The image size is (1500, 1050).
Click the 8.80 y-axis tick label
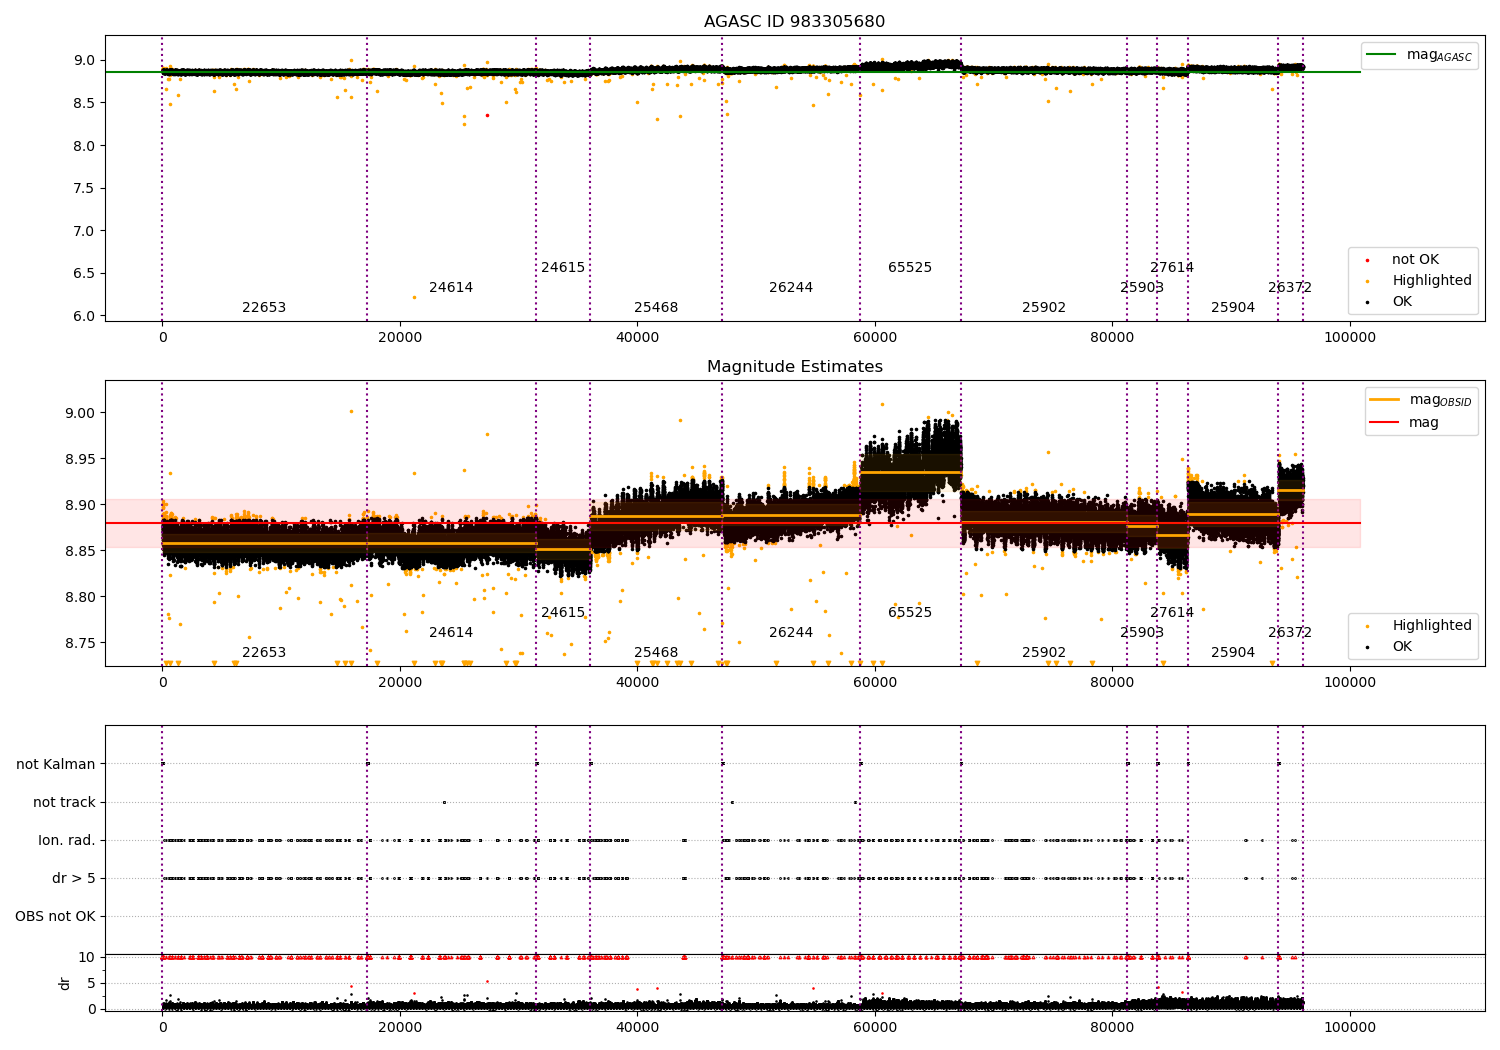pos(81,597)
